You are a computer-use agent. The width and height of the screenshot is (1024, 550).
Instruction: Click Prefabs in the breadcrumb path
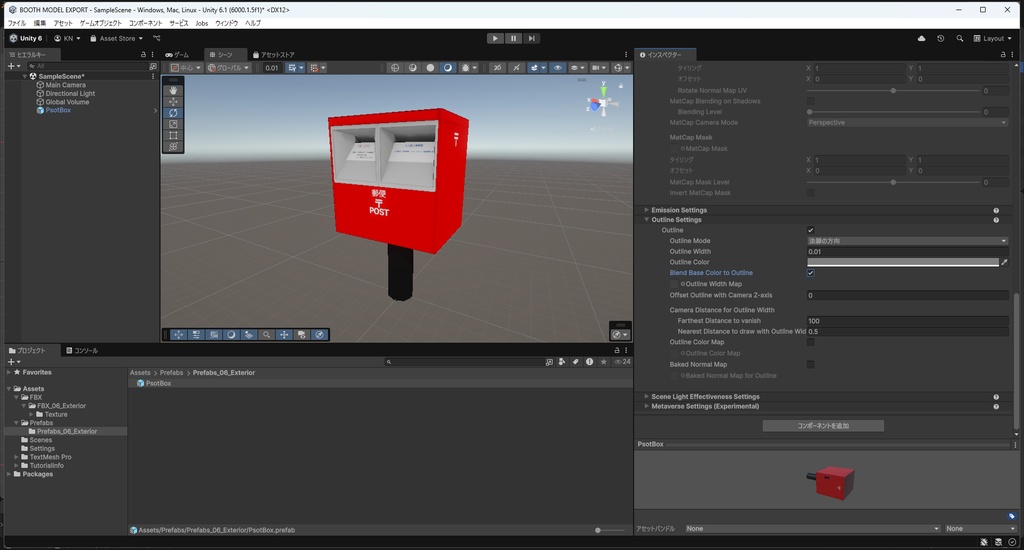point(171,372)
